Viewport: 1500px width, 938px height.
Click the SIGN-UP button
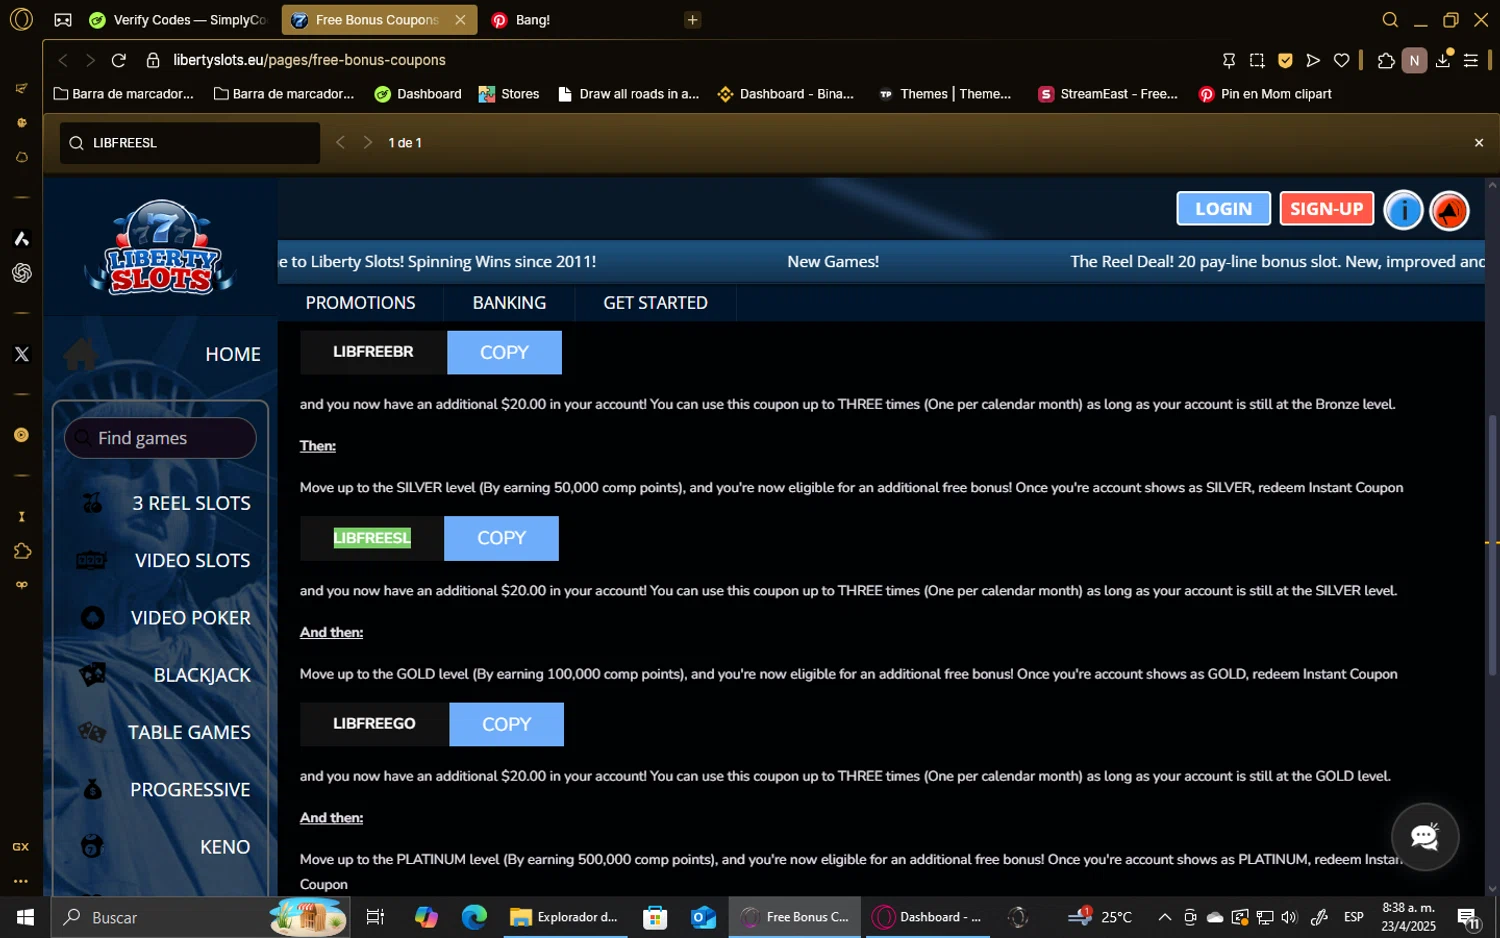tap(1326, 208)
